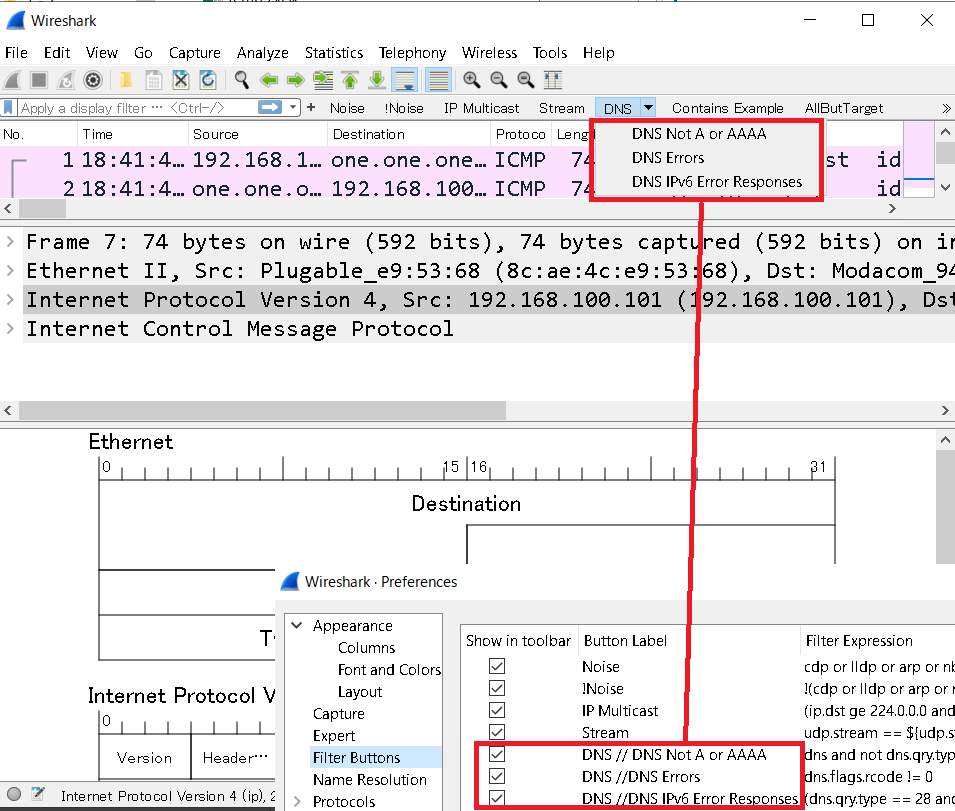Reset text to normal size

point(525,80)
